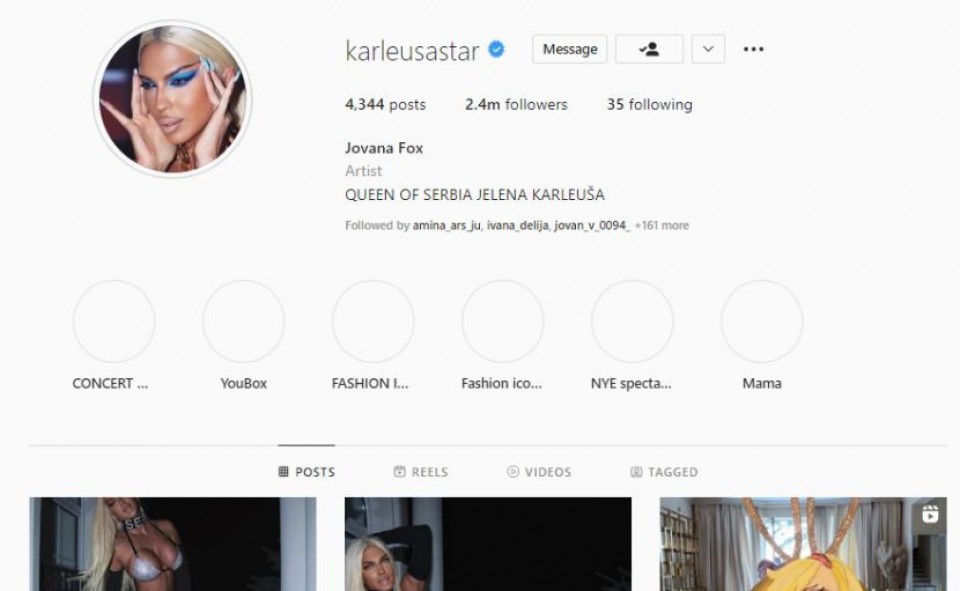Open the 35 following list

(650, 105)
